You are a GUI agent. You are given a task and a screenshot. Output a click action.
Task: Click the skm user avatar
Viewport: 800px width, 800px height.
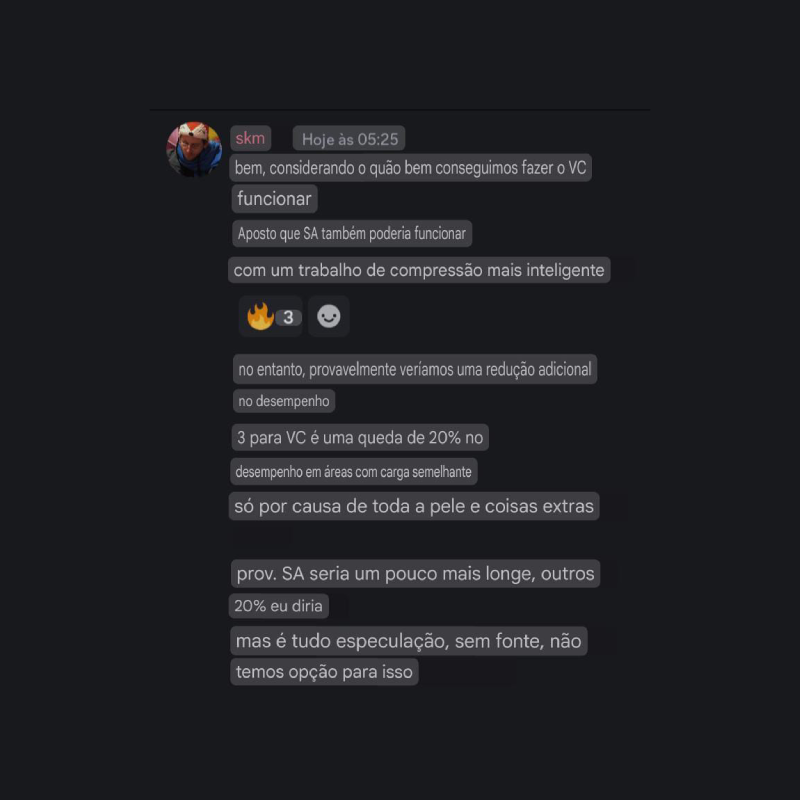(x=194, y=149)
